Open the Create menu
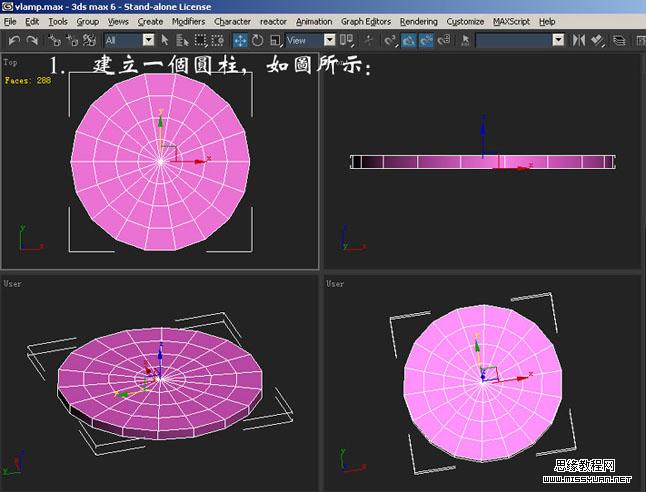 (150, 21)
